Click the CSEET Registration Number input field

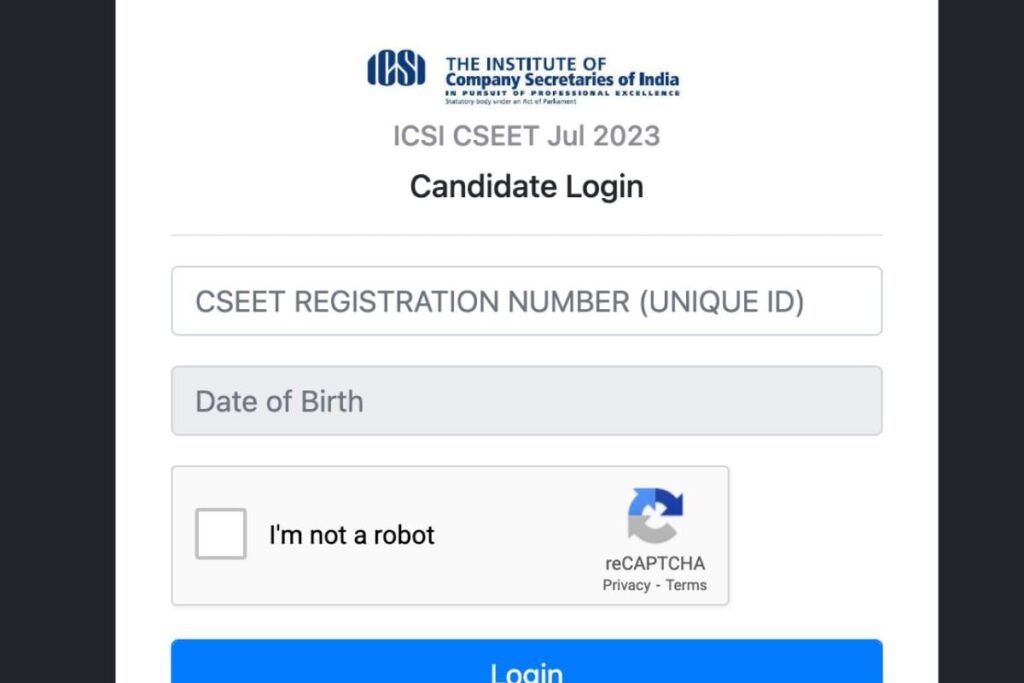(x=527, y=301)
